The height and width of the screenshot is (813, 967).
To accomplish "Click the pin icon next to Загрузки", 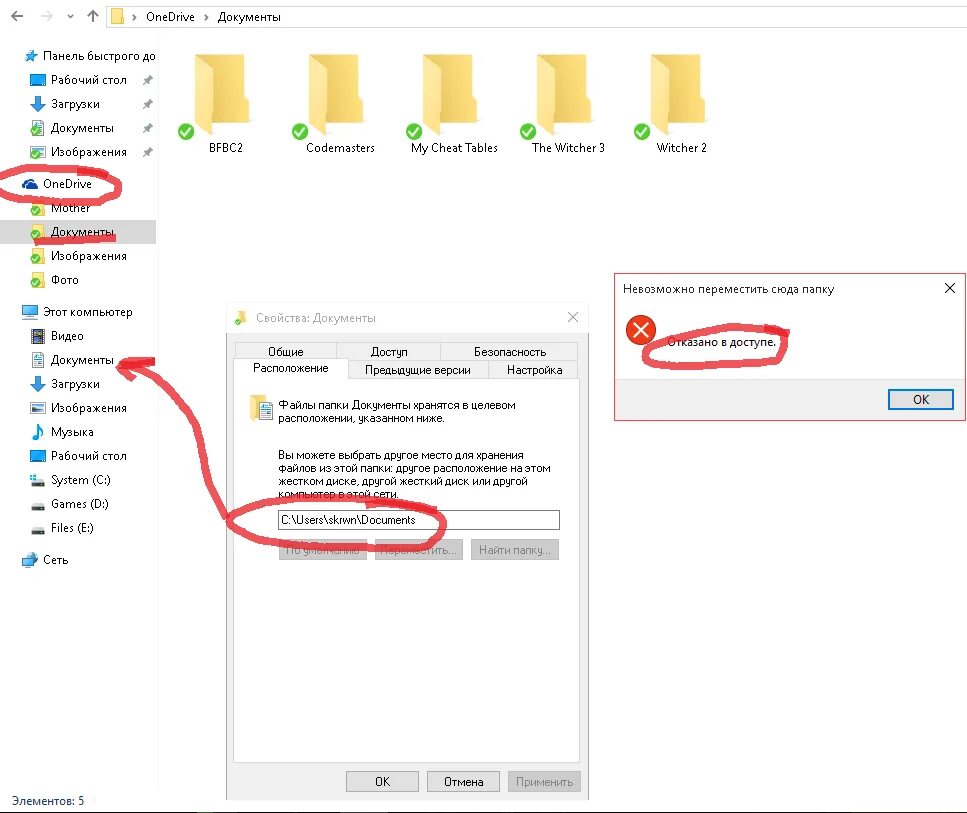I will pyautogui.click(x=147, y=104).
